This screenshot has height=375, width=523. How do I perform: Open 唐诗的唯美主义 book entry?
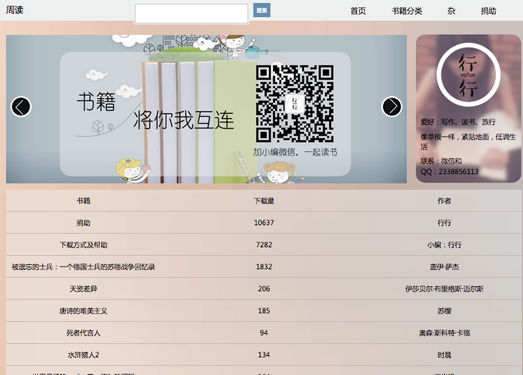pyautogui.click(x=83, y=311)
